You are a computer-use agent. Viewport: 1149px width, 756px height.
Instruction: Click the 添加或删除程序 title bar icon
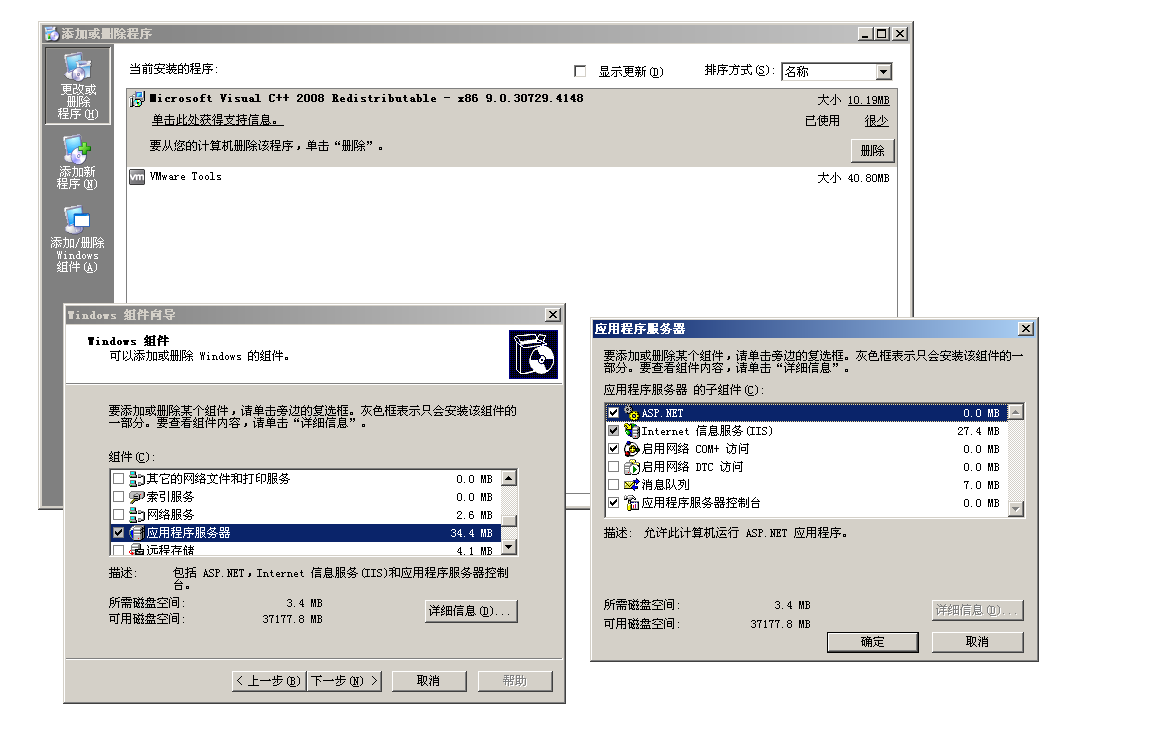(x=51, y=34)
